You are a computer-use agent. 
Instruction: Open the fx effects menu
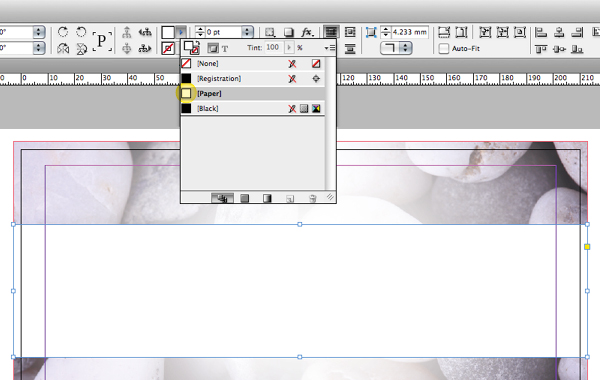pyautogui.click(x=307, y=32)
